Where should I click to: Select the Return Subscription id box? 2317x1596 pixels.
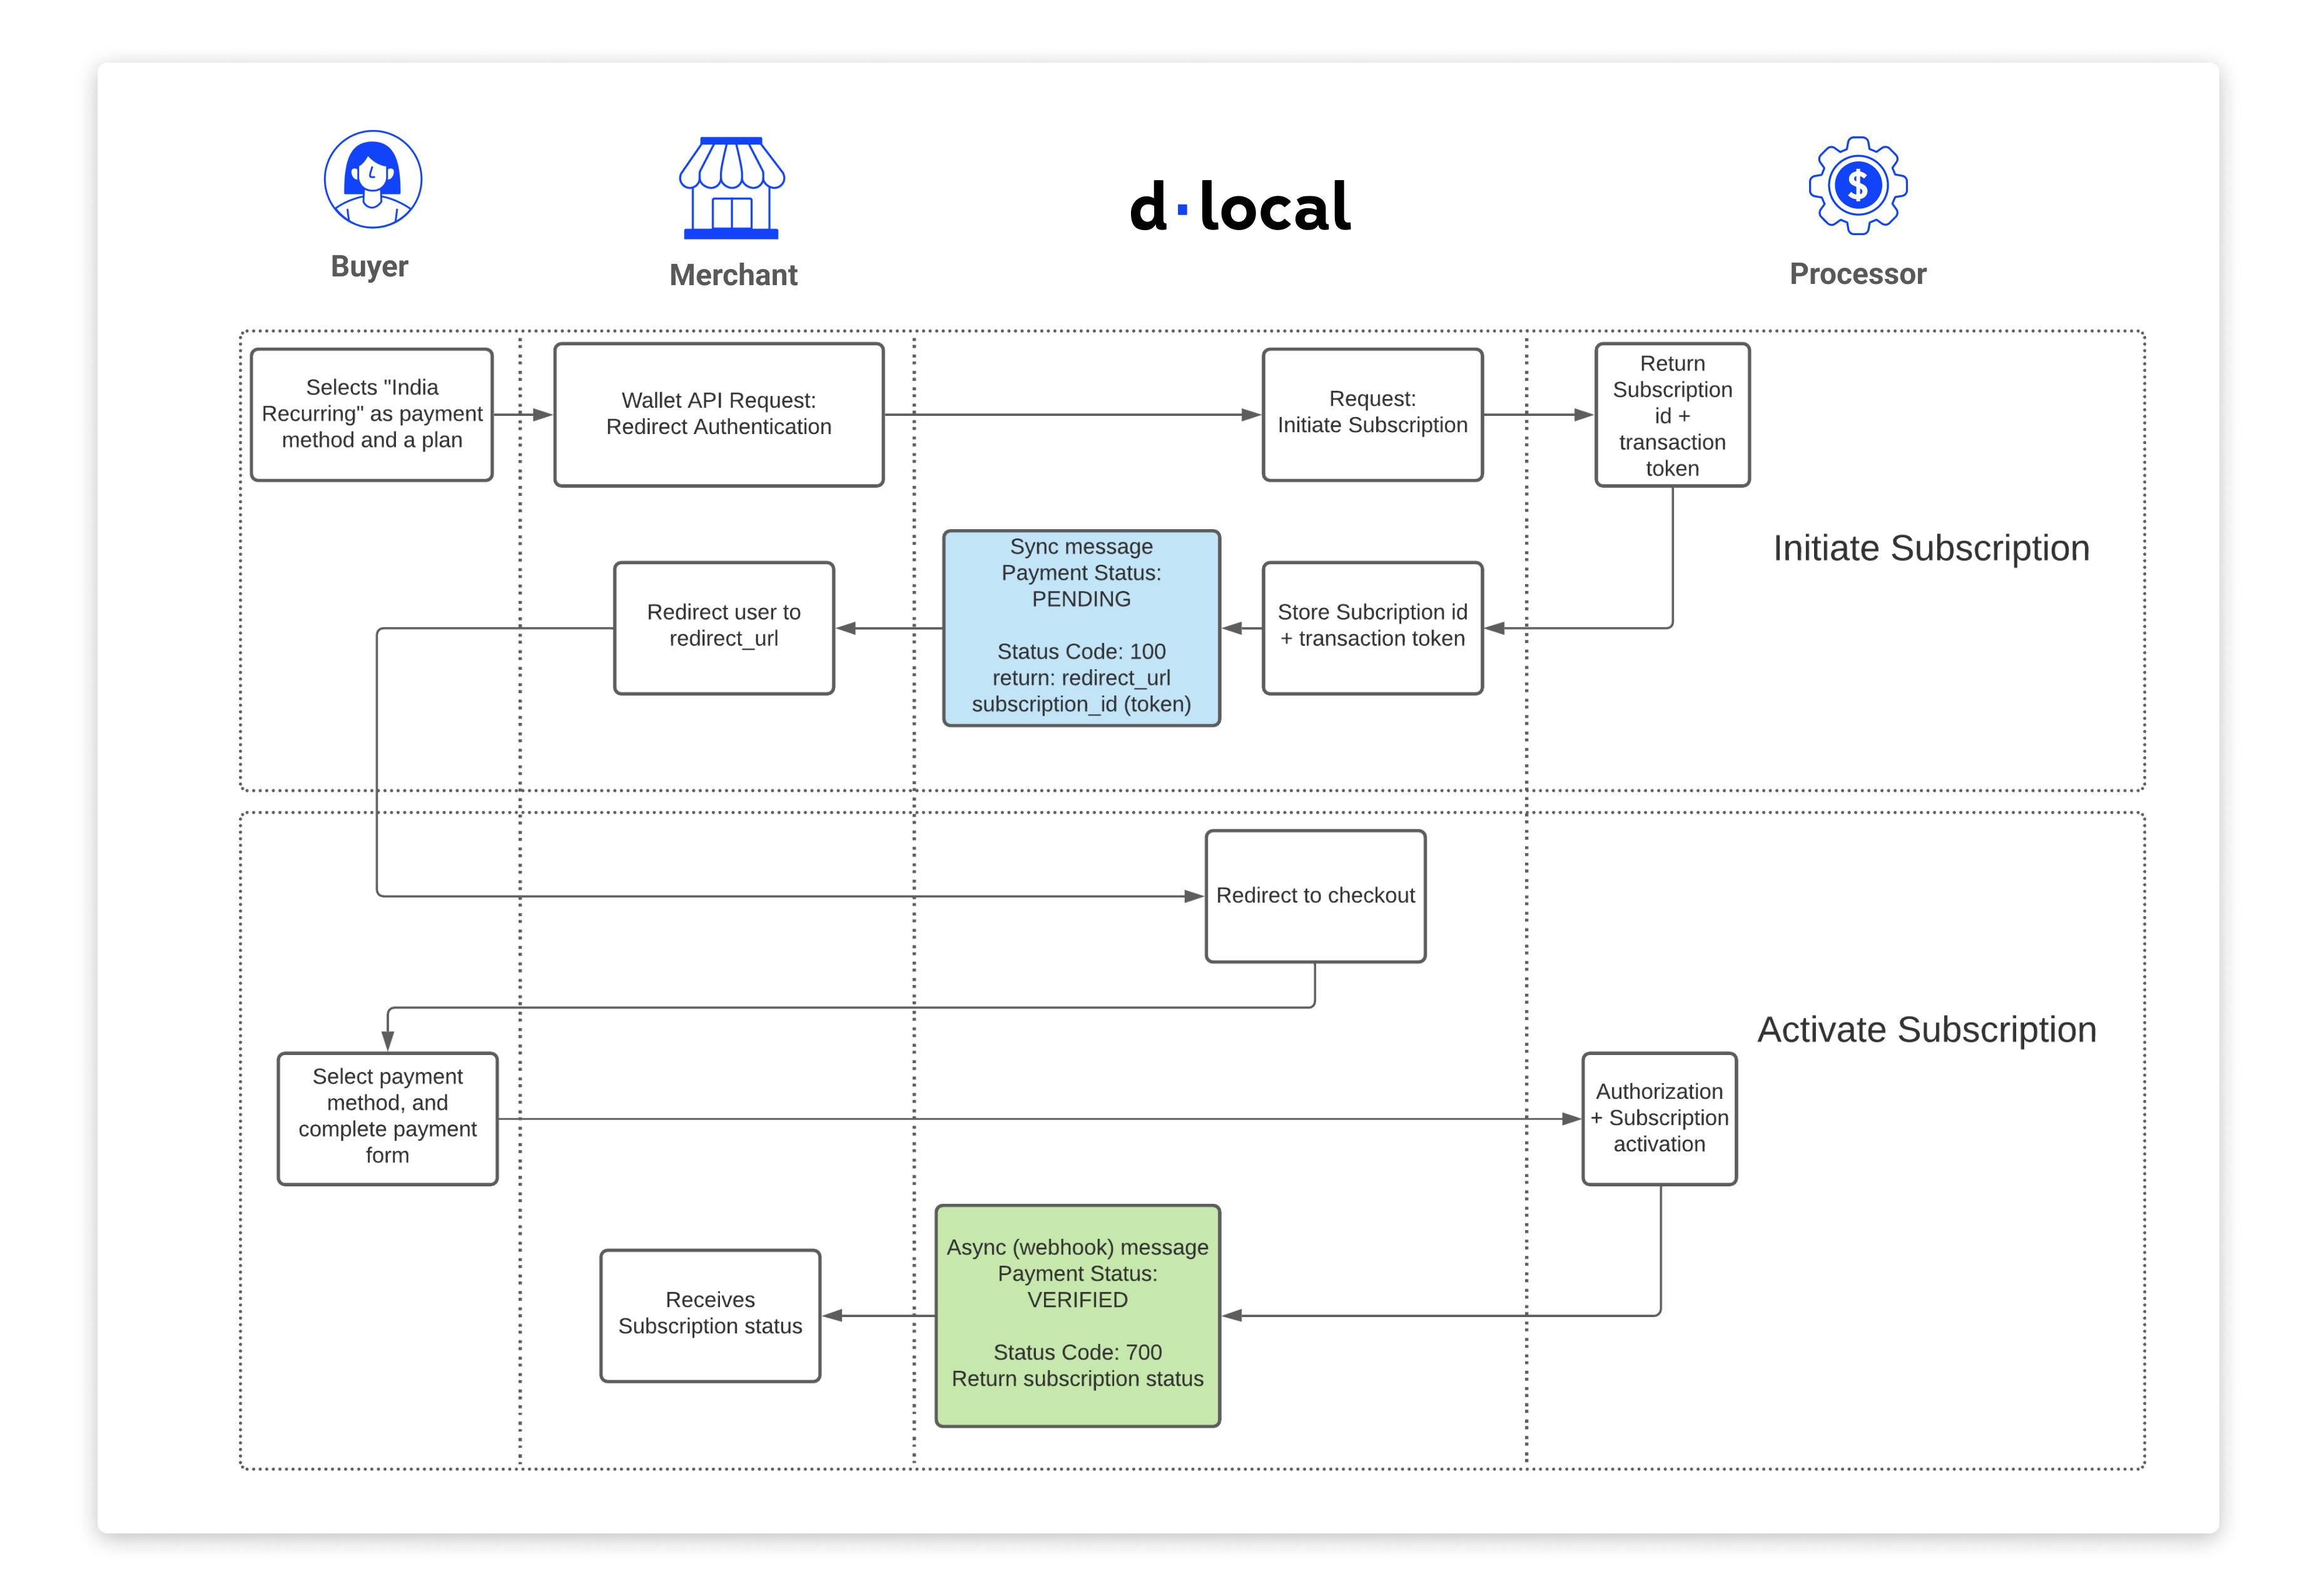pos(1672,414)
